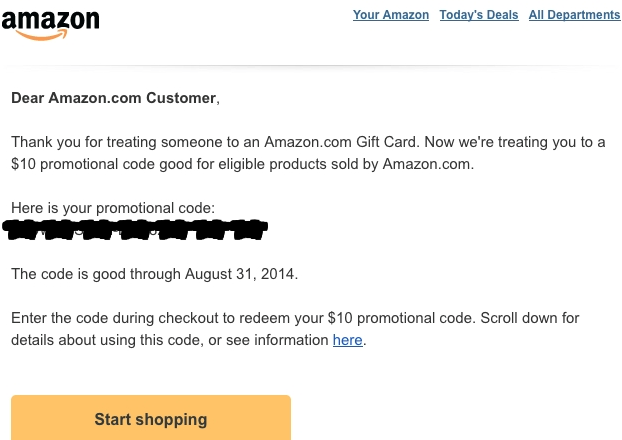Click 'Now we're treating you to a' text
Viewport: 622px width, 440px height.
click(515, 142)
